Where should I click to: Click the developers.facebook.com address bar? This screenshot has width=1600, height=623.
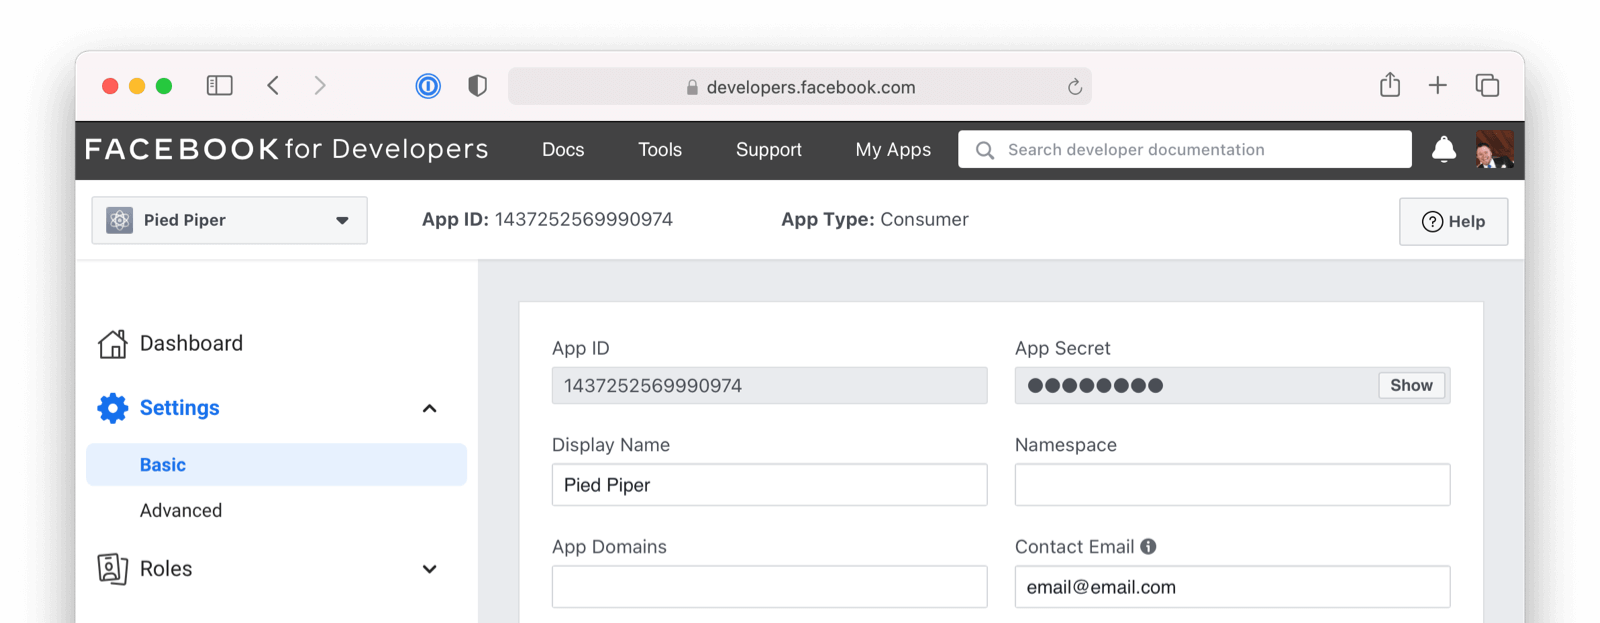point(800,87)
